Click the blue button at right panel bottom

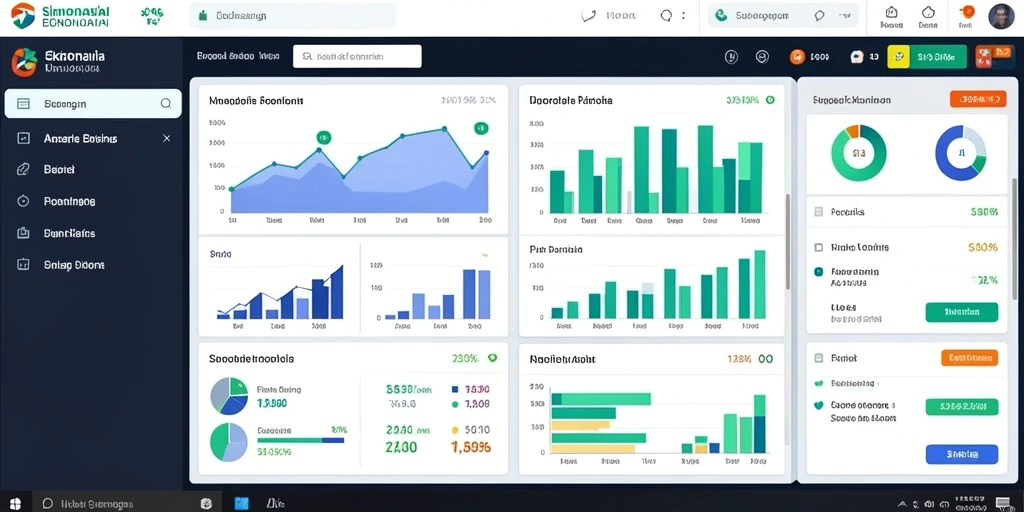coord(962,454)
